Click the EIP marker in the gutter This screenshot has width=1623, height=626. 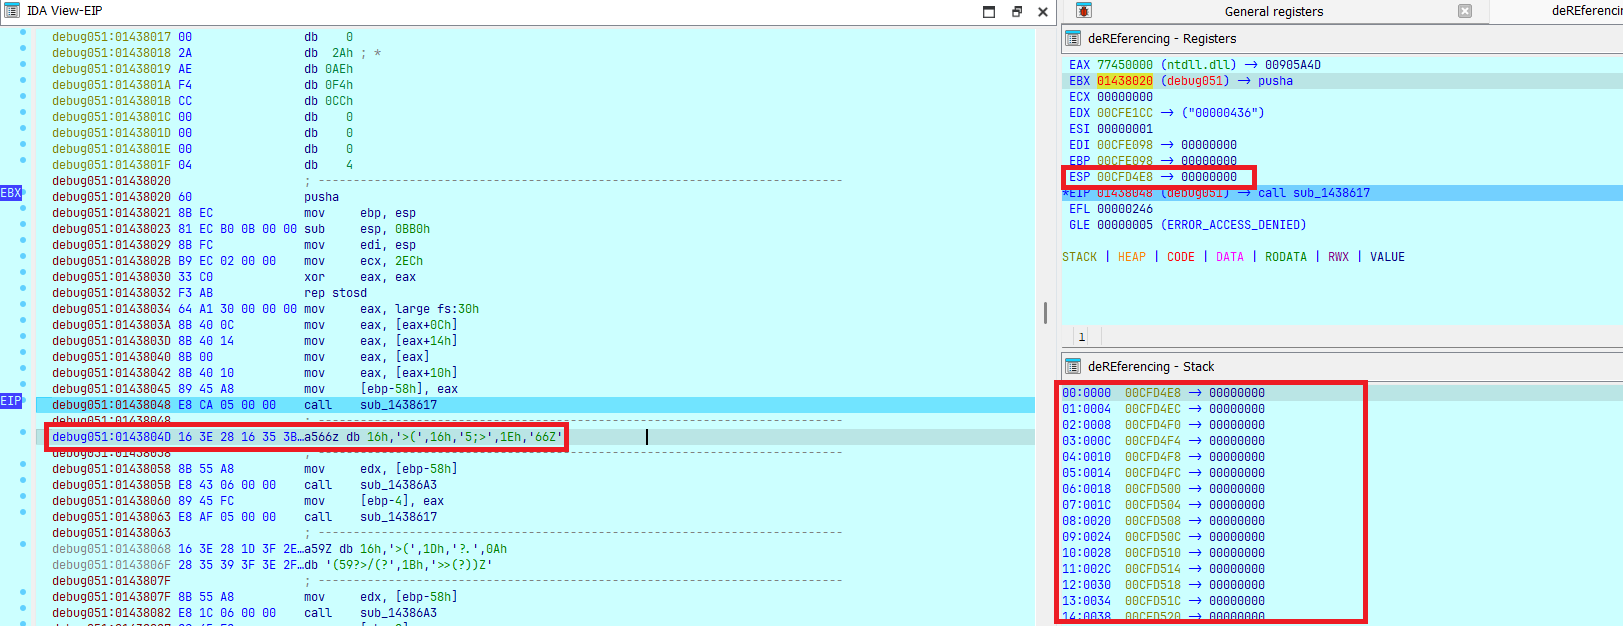[x=11, y=401]
